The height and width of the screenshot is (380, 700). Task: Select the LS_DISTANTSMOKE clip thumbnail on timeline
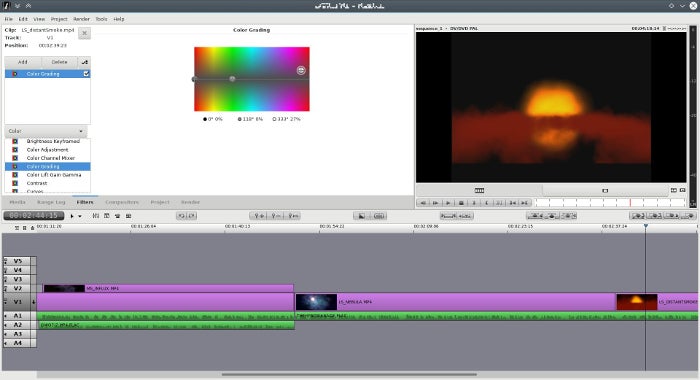(637, 302)
